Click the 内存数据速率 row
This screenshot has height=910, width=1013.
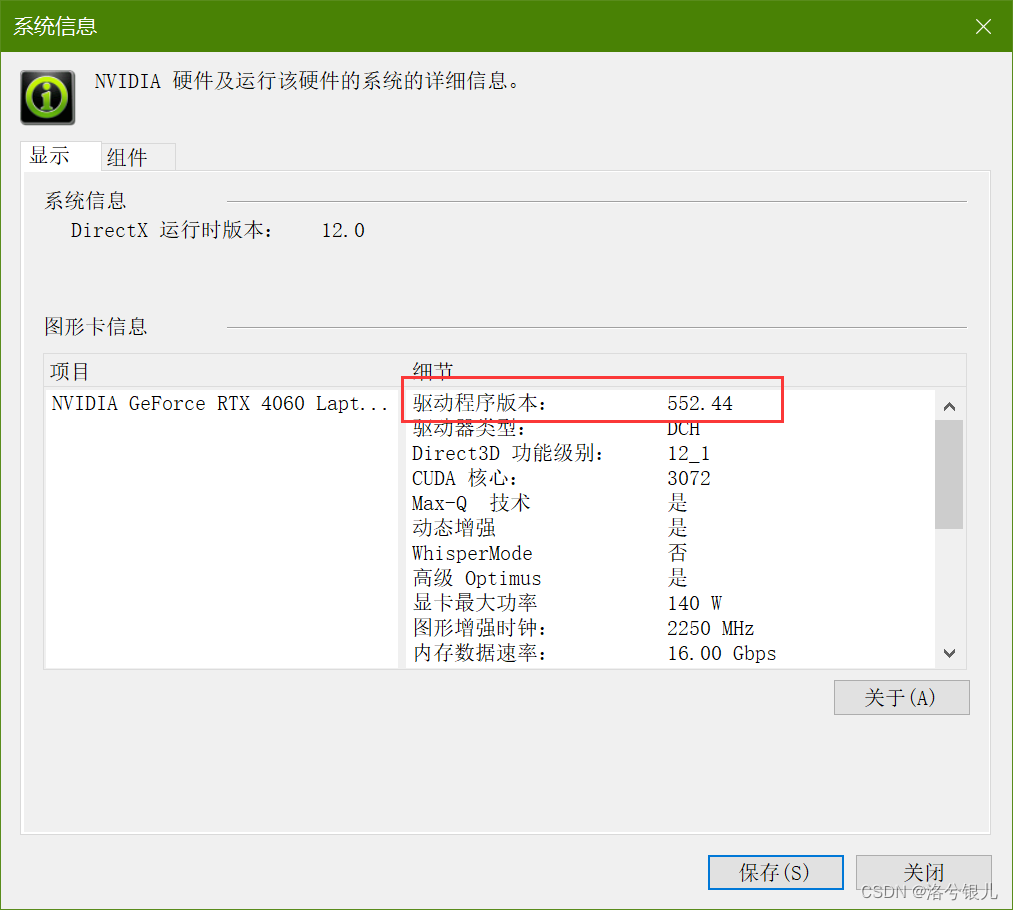[672, 654]
